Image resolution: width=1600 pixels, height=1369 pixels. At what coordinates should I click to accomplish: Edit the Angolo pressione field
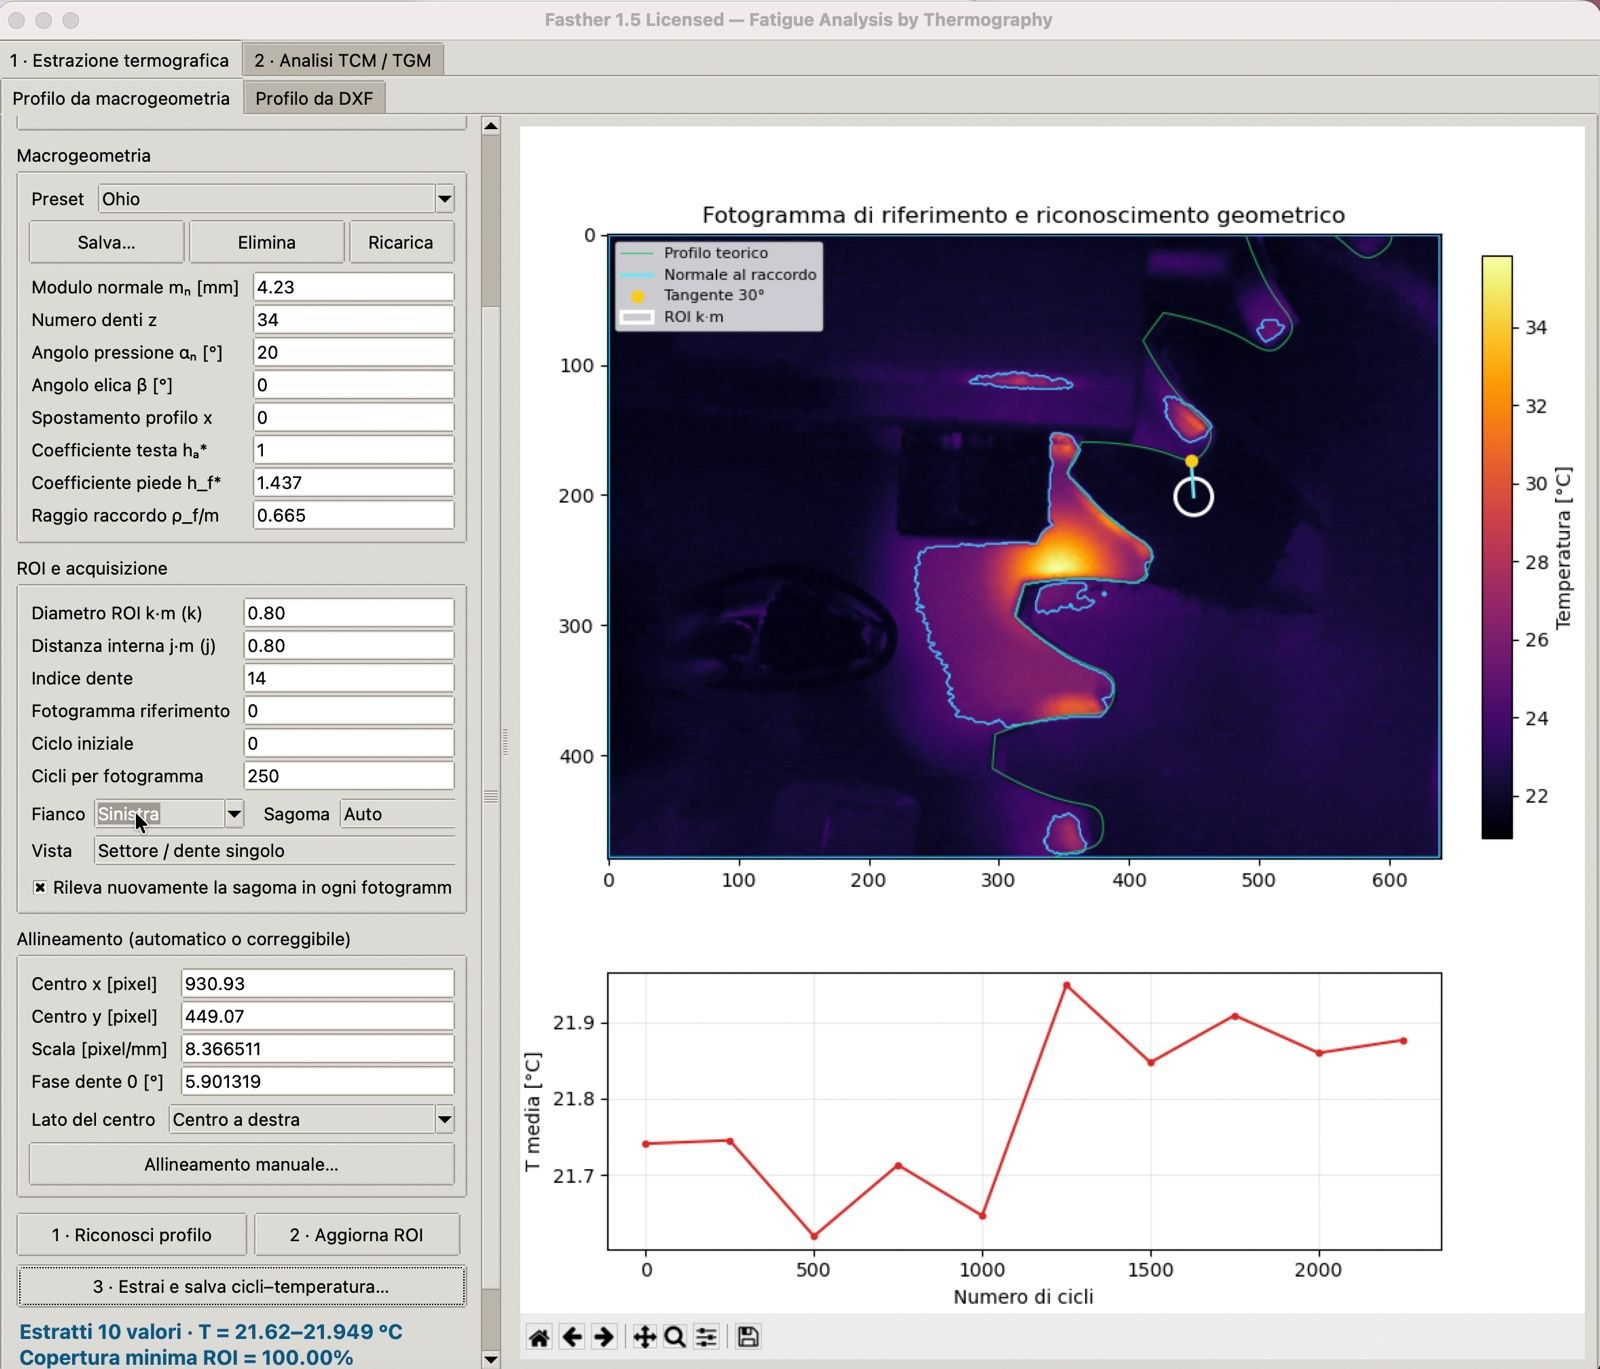point(353,352)
